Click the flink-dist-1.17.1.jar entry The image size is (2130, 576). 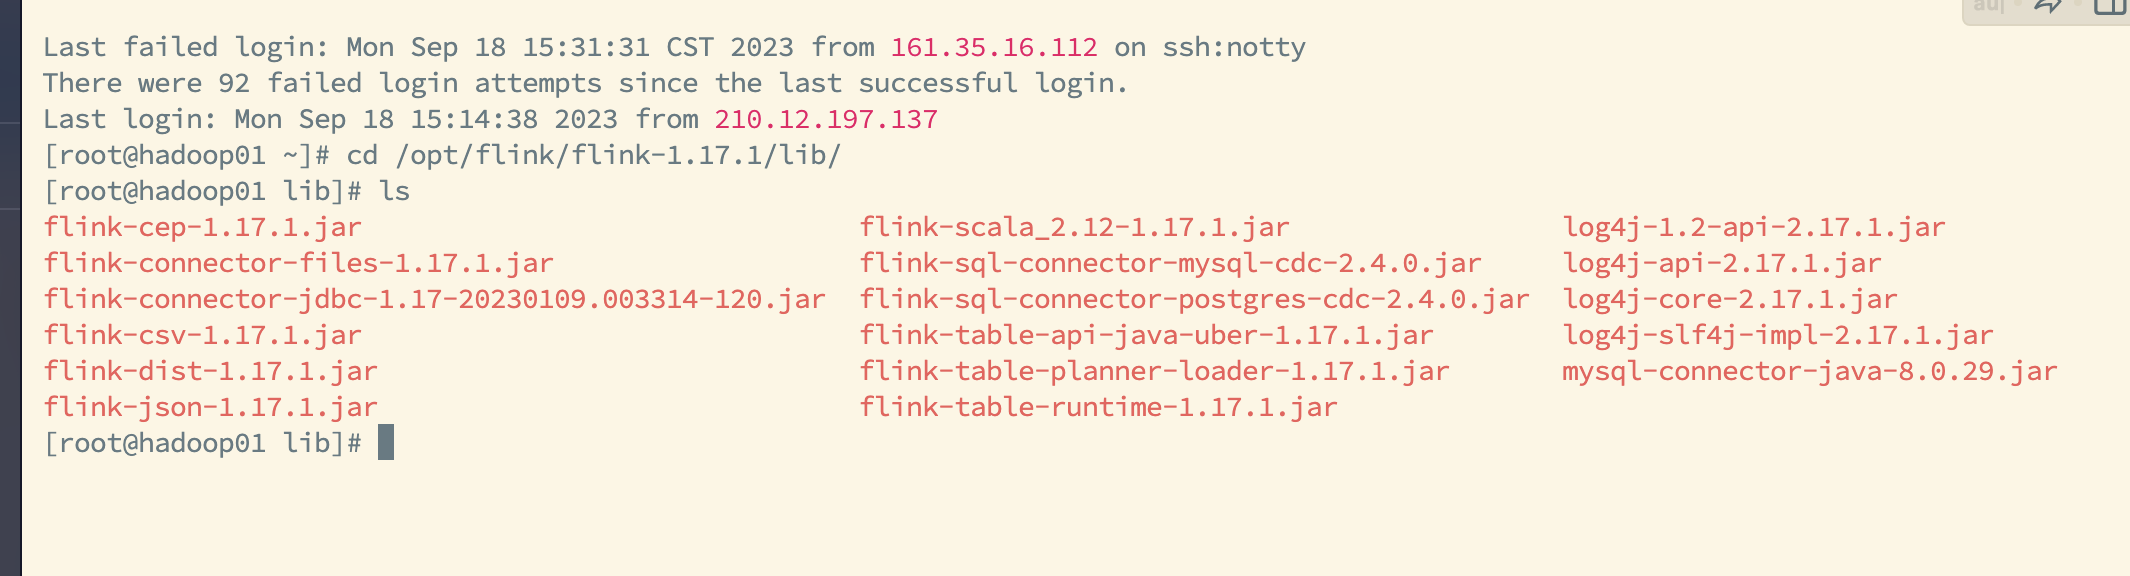(x=211, y=372)
